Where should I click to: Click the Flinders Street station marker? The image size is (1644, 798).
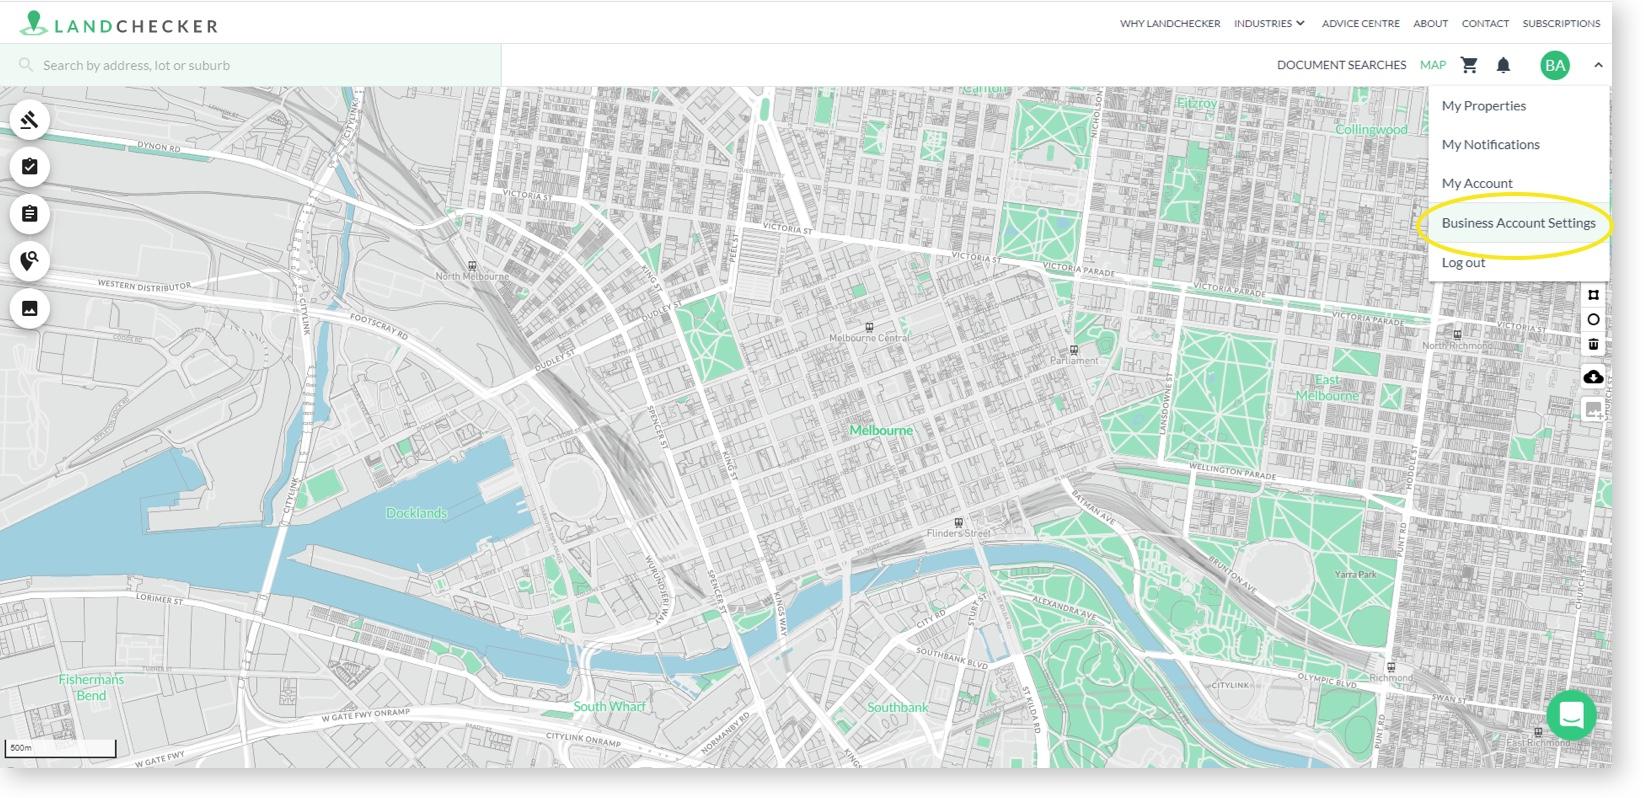pyautogui.click(x=958, y=522)
